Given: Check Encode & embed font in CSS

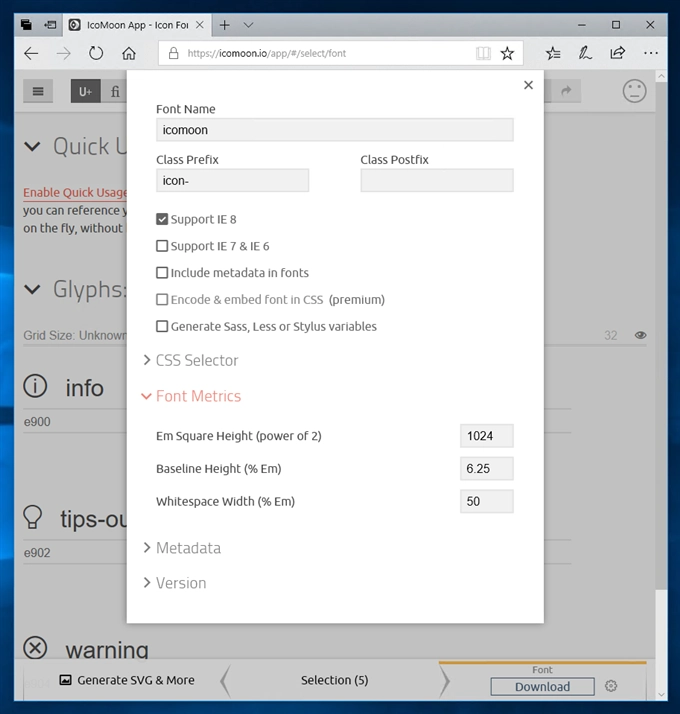Looking at the screenshot, I should pyautogui.click(x=162, y=300).
